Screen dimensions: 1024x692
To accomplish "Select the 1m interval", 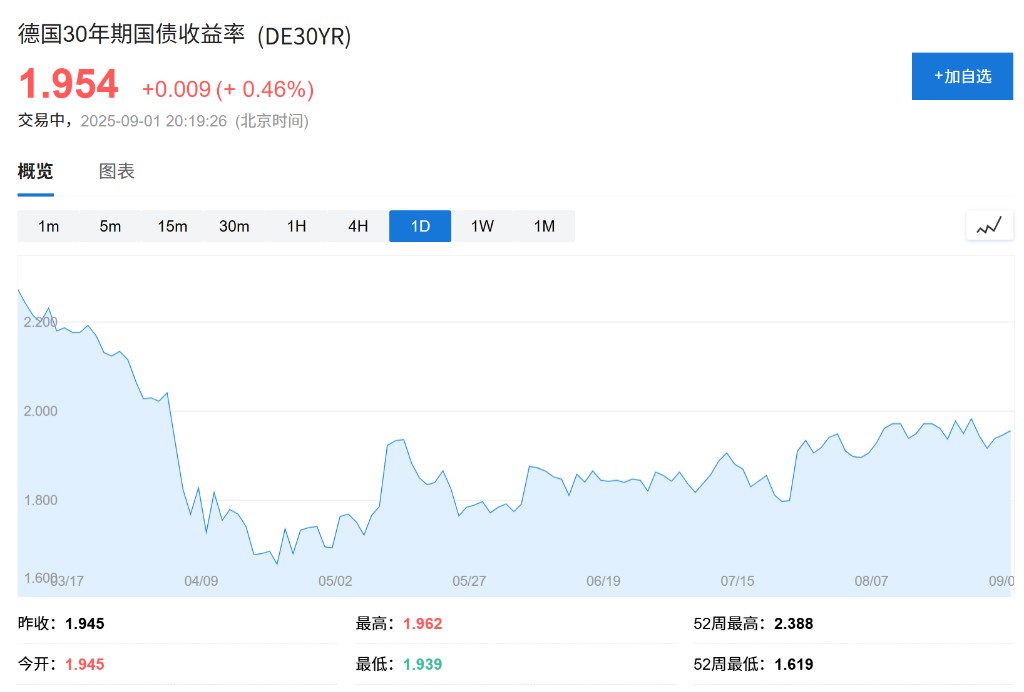I will pos(48,226).
